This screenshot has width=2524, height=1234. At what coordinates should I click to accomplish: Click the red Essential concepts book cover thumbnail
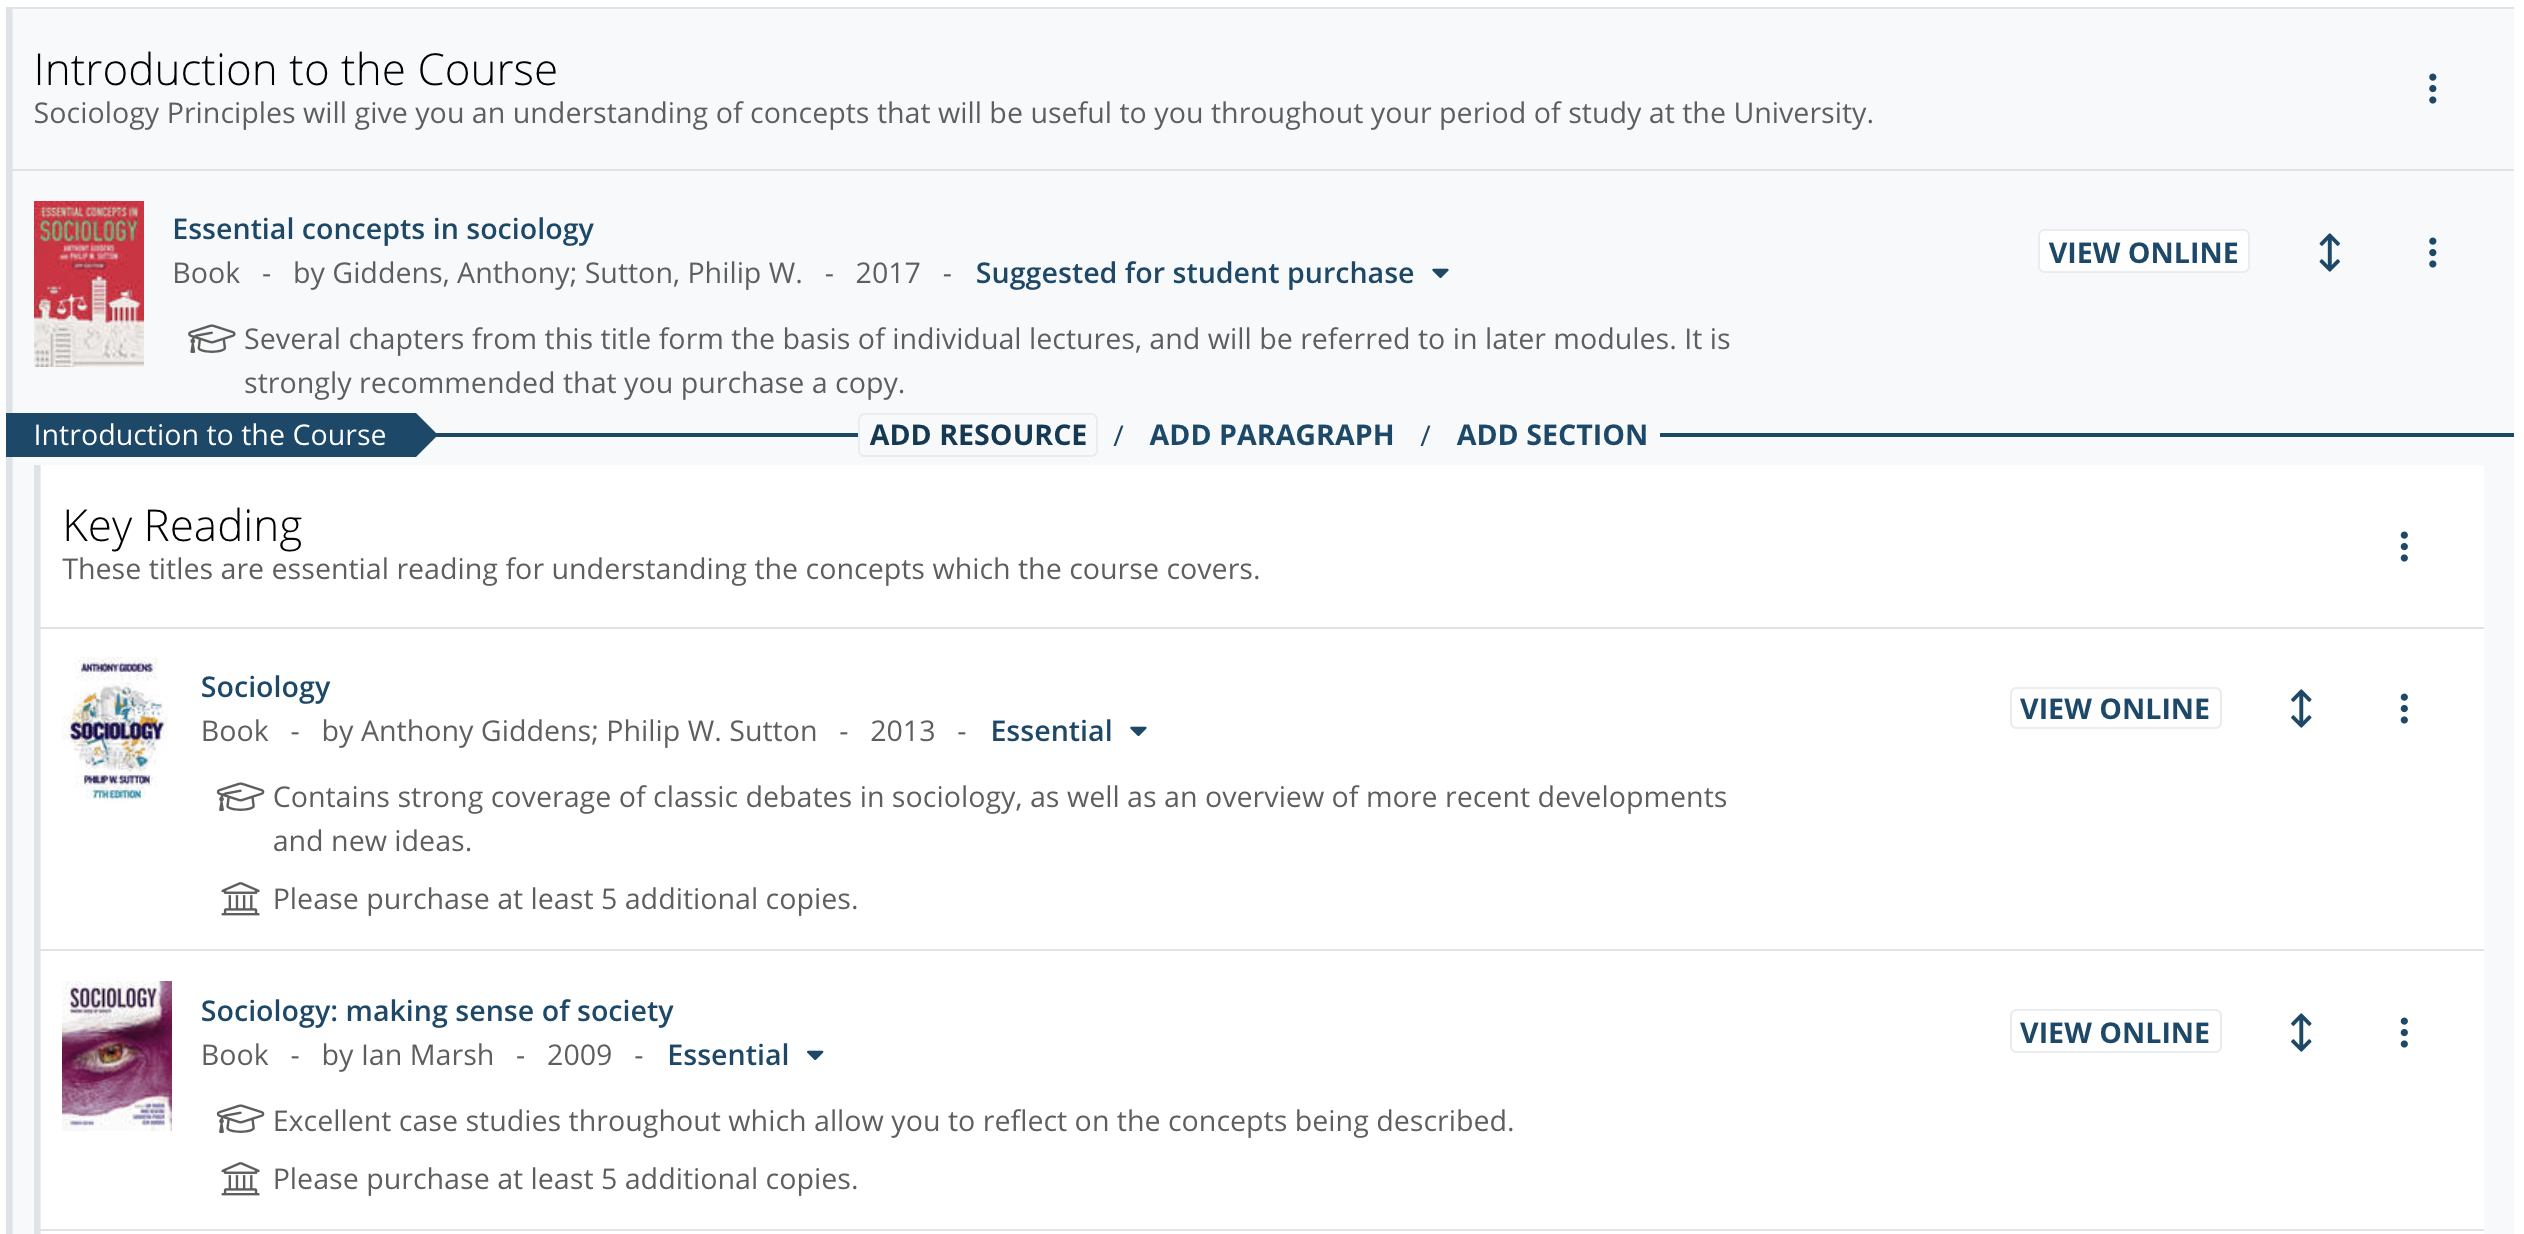pos(89,284)
